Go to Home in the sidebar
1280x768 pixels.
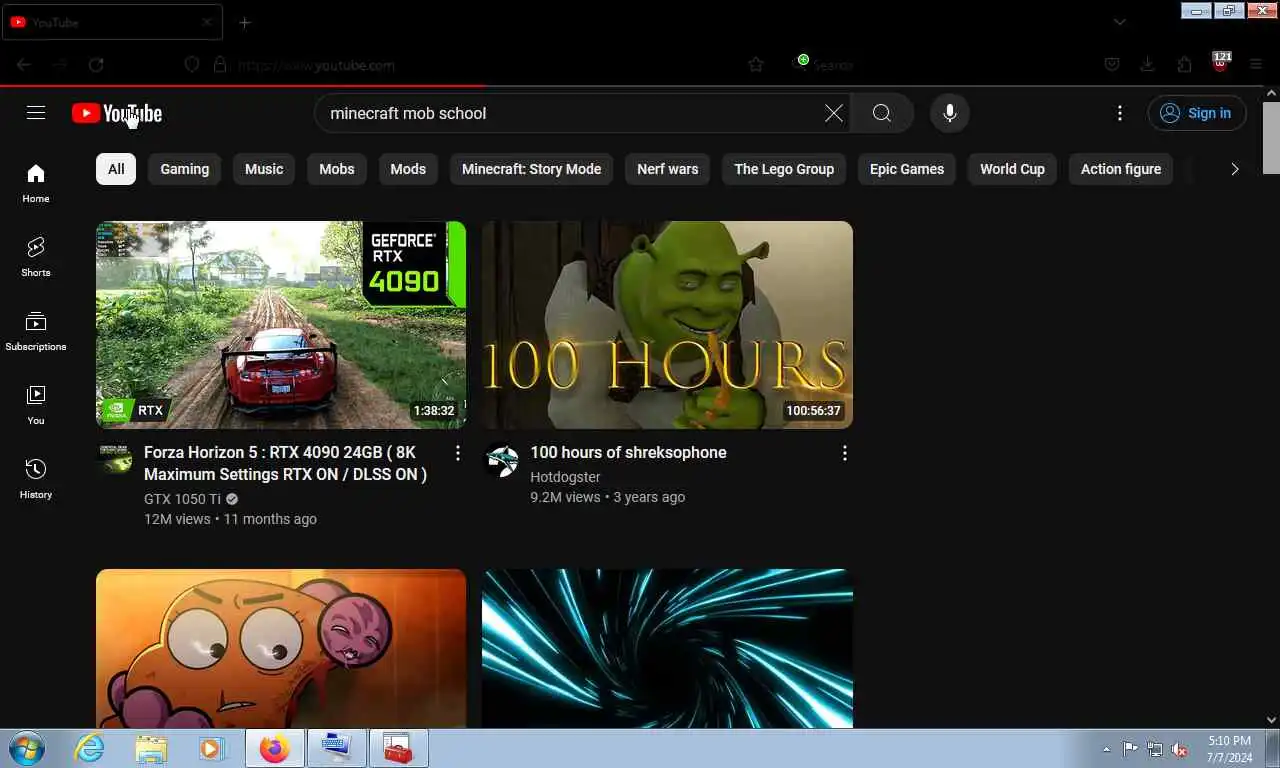36,183
